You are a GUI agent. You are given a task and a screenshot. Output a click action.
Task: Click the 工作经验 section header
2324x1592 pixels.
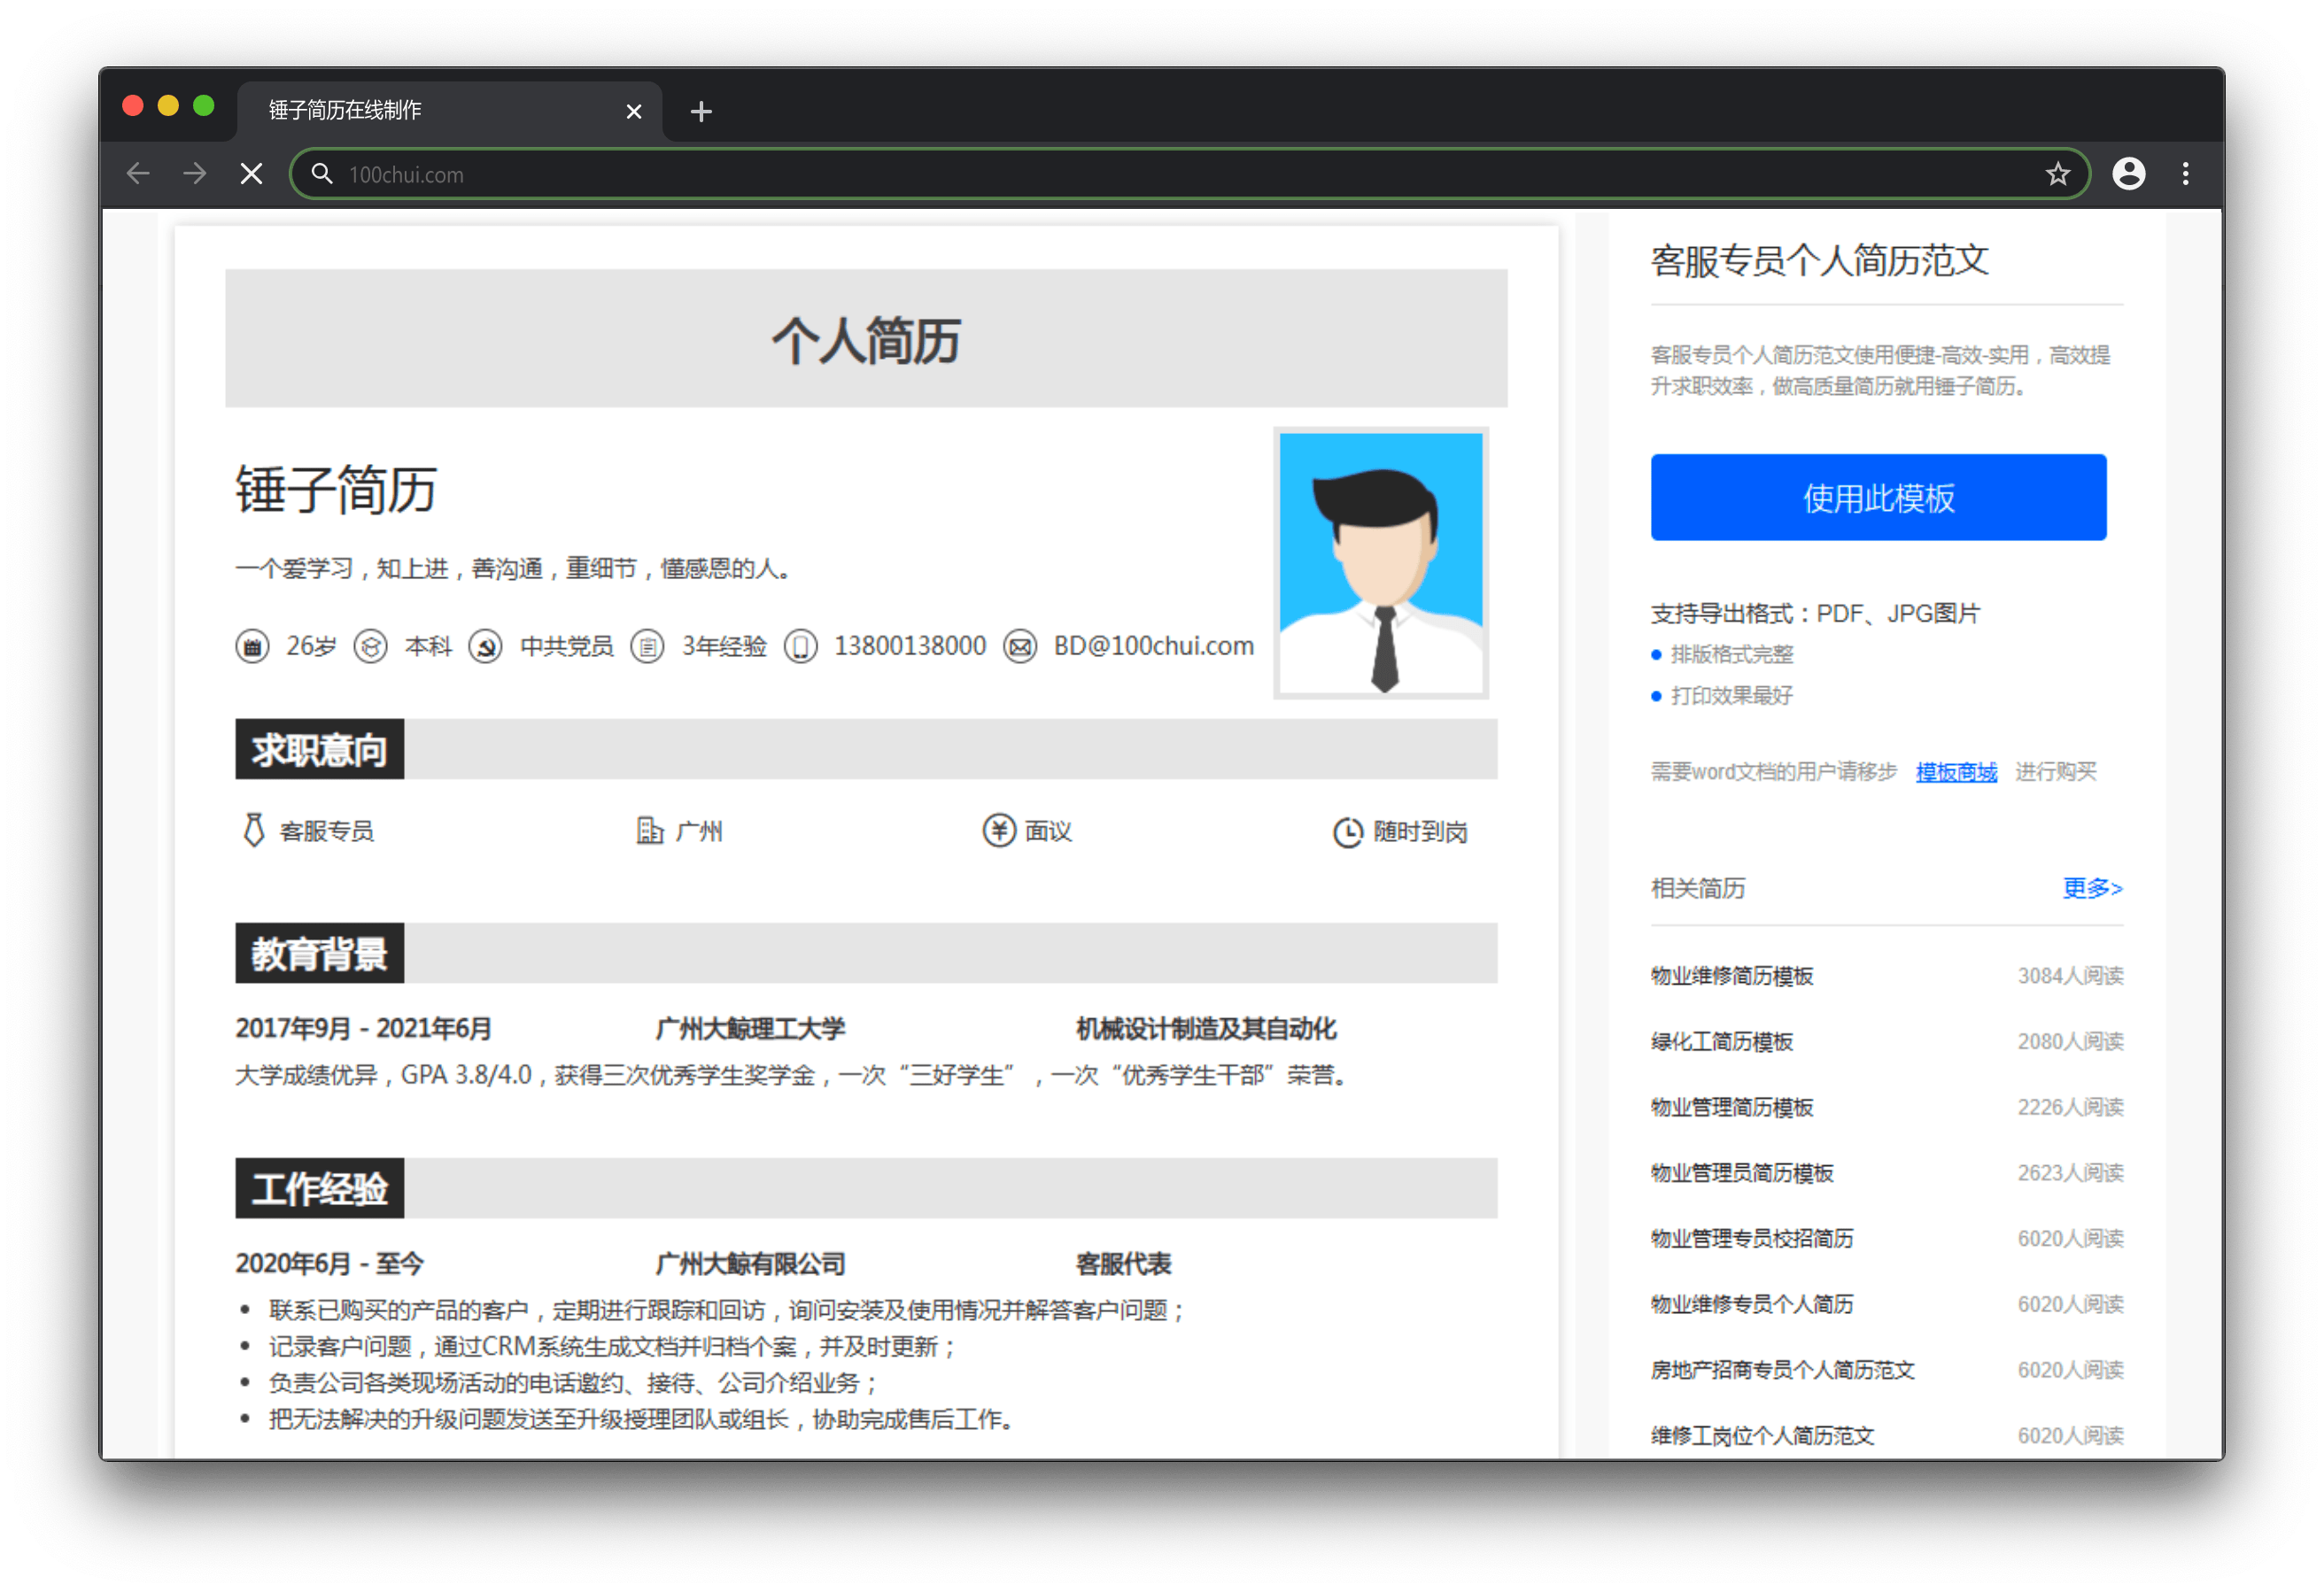(x=319, y=1188)
